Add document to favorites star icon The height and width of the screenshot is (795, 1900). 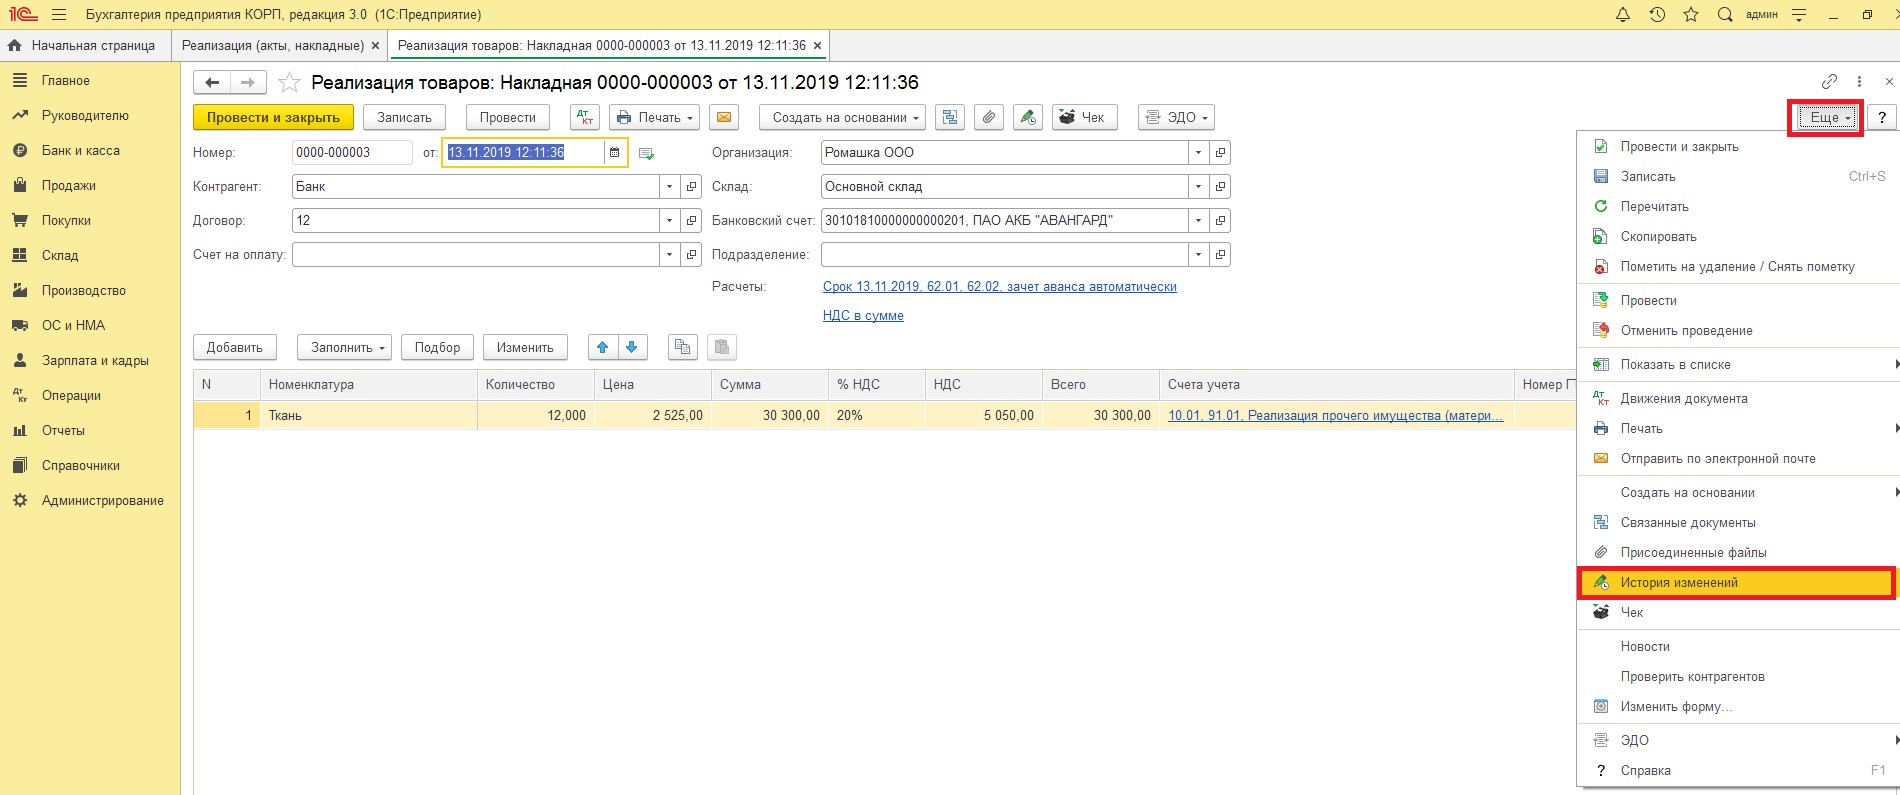coord(289,82)
